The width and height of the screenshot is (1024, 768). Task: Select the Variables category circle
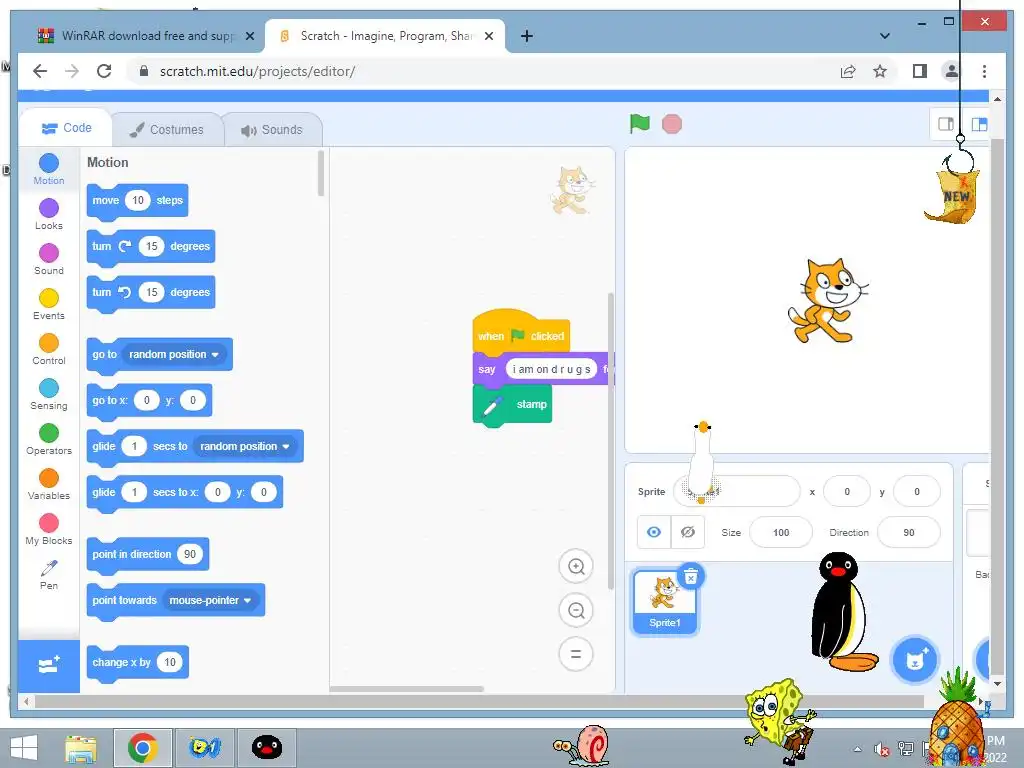[x=49, y=479]
